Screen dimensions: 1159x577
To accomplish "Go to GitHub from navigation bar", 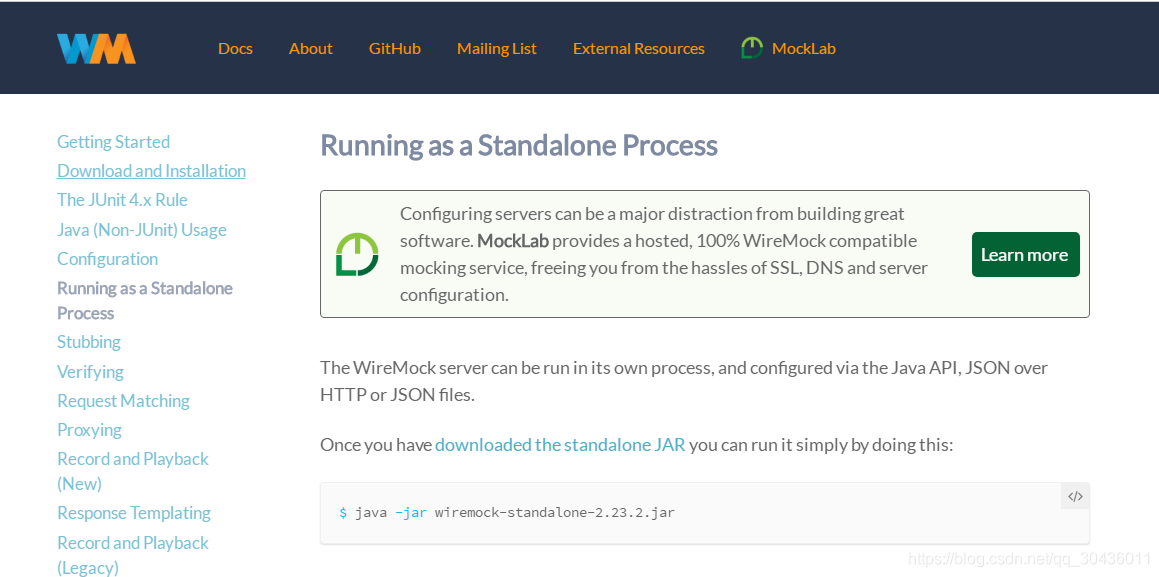I will 395,49.
